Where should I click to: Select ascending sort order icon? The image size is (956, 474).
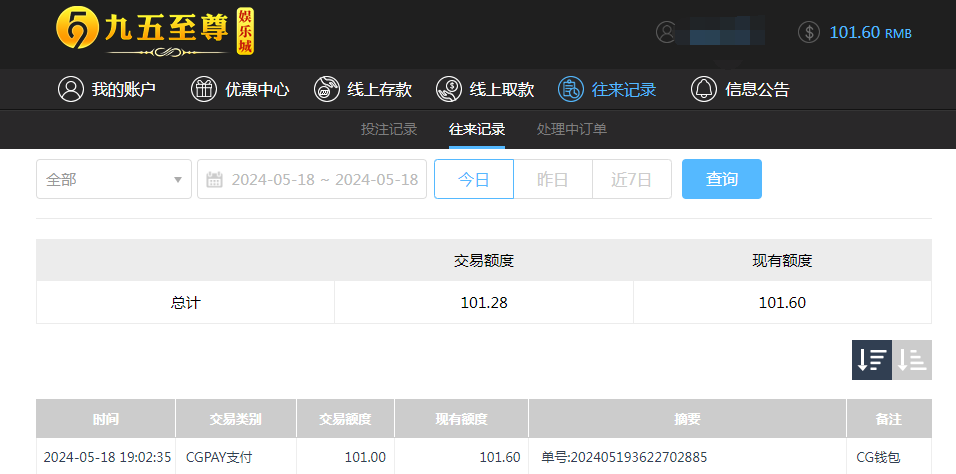912,360
